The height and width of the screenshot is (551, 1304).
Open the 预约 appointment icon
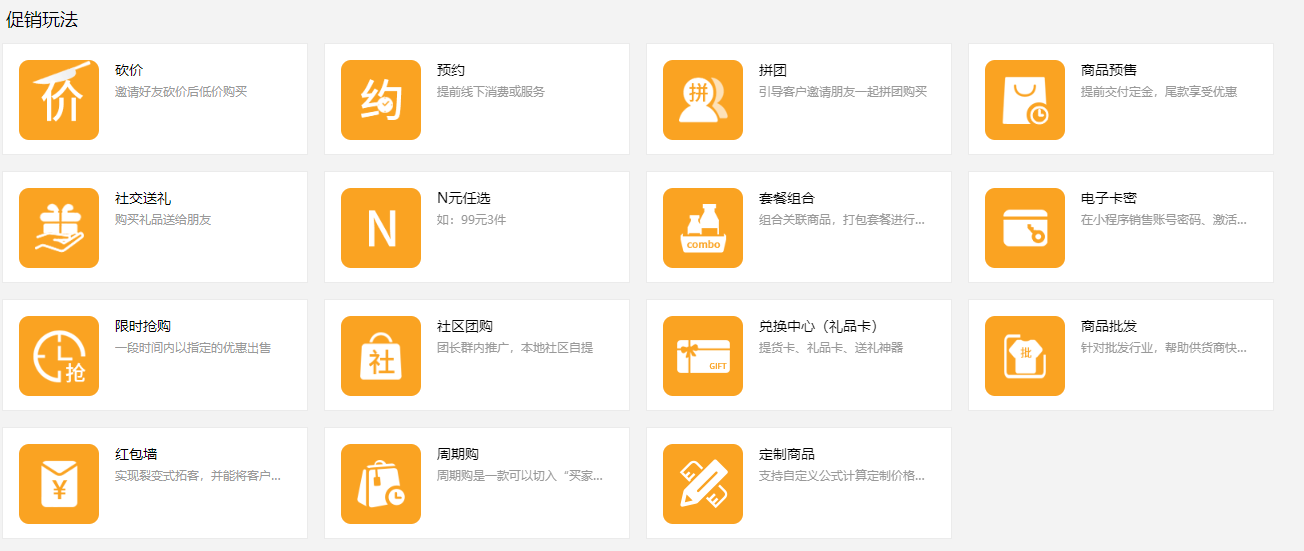point(381,100)
